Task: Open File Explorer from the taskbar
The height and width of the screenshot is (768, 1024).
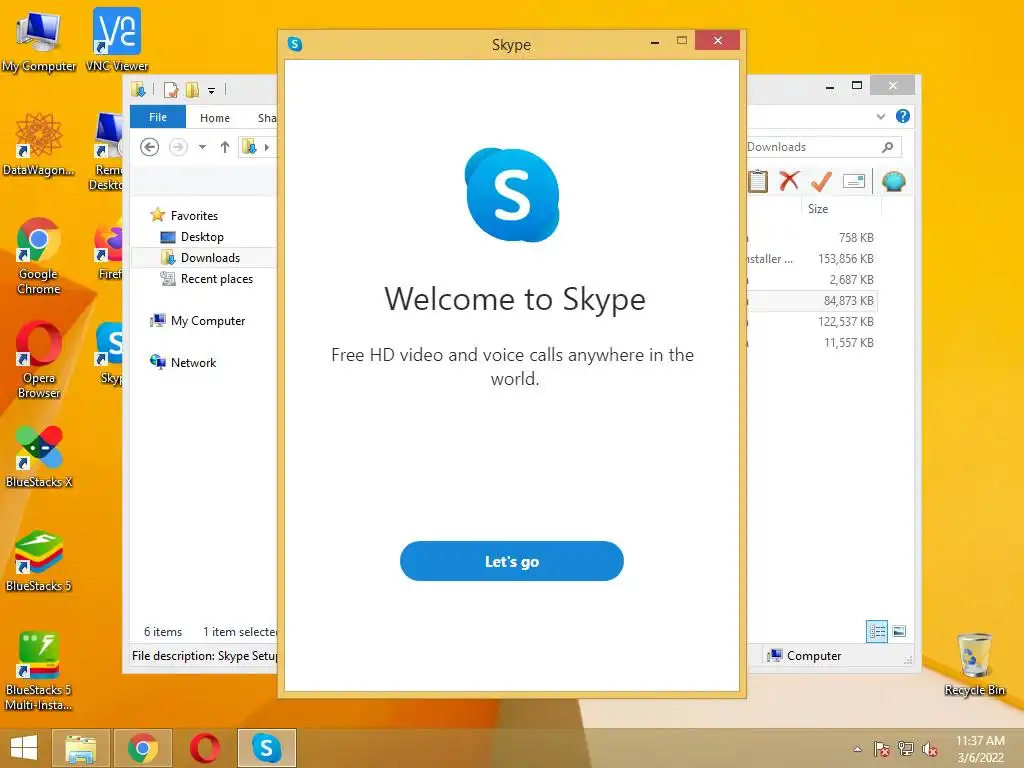Action: tap(80, 748)
